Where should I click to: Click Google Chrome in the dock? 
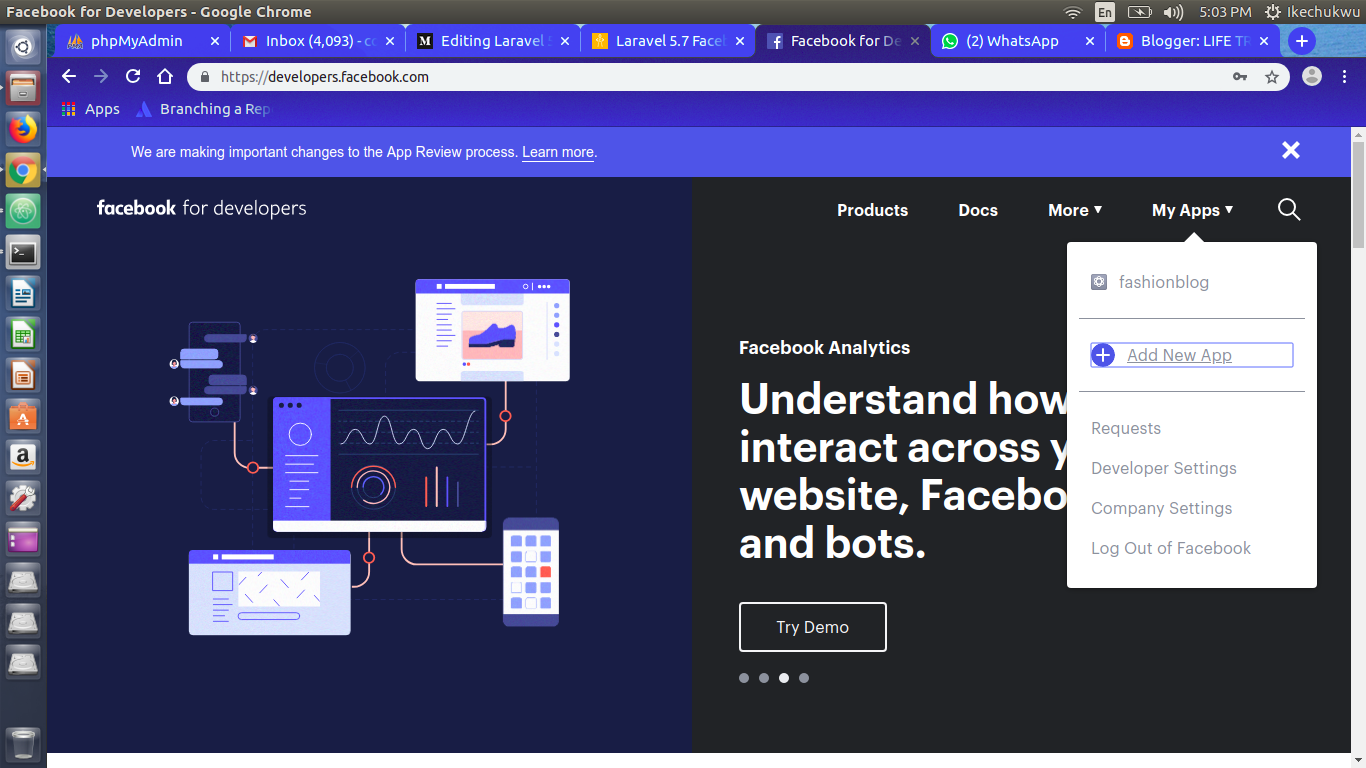(23, 171)
